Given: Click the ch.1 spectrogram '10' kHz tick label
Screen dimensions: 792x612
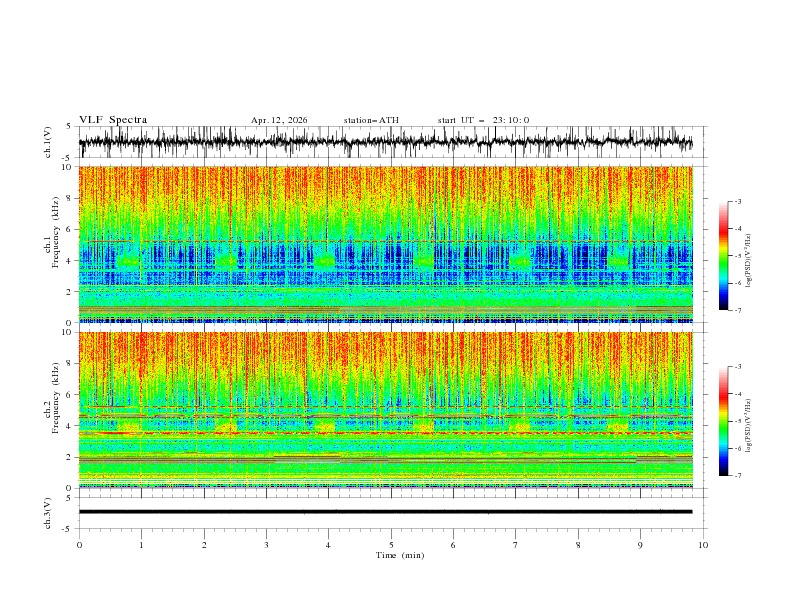Looking at the screenshot, I should pyautogui.click(x=66, y=167).
